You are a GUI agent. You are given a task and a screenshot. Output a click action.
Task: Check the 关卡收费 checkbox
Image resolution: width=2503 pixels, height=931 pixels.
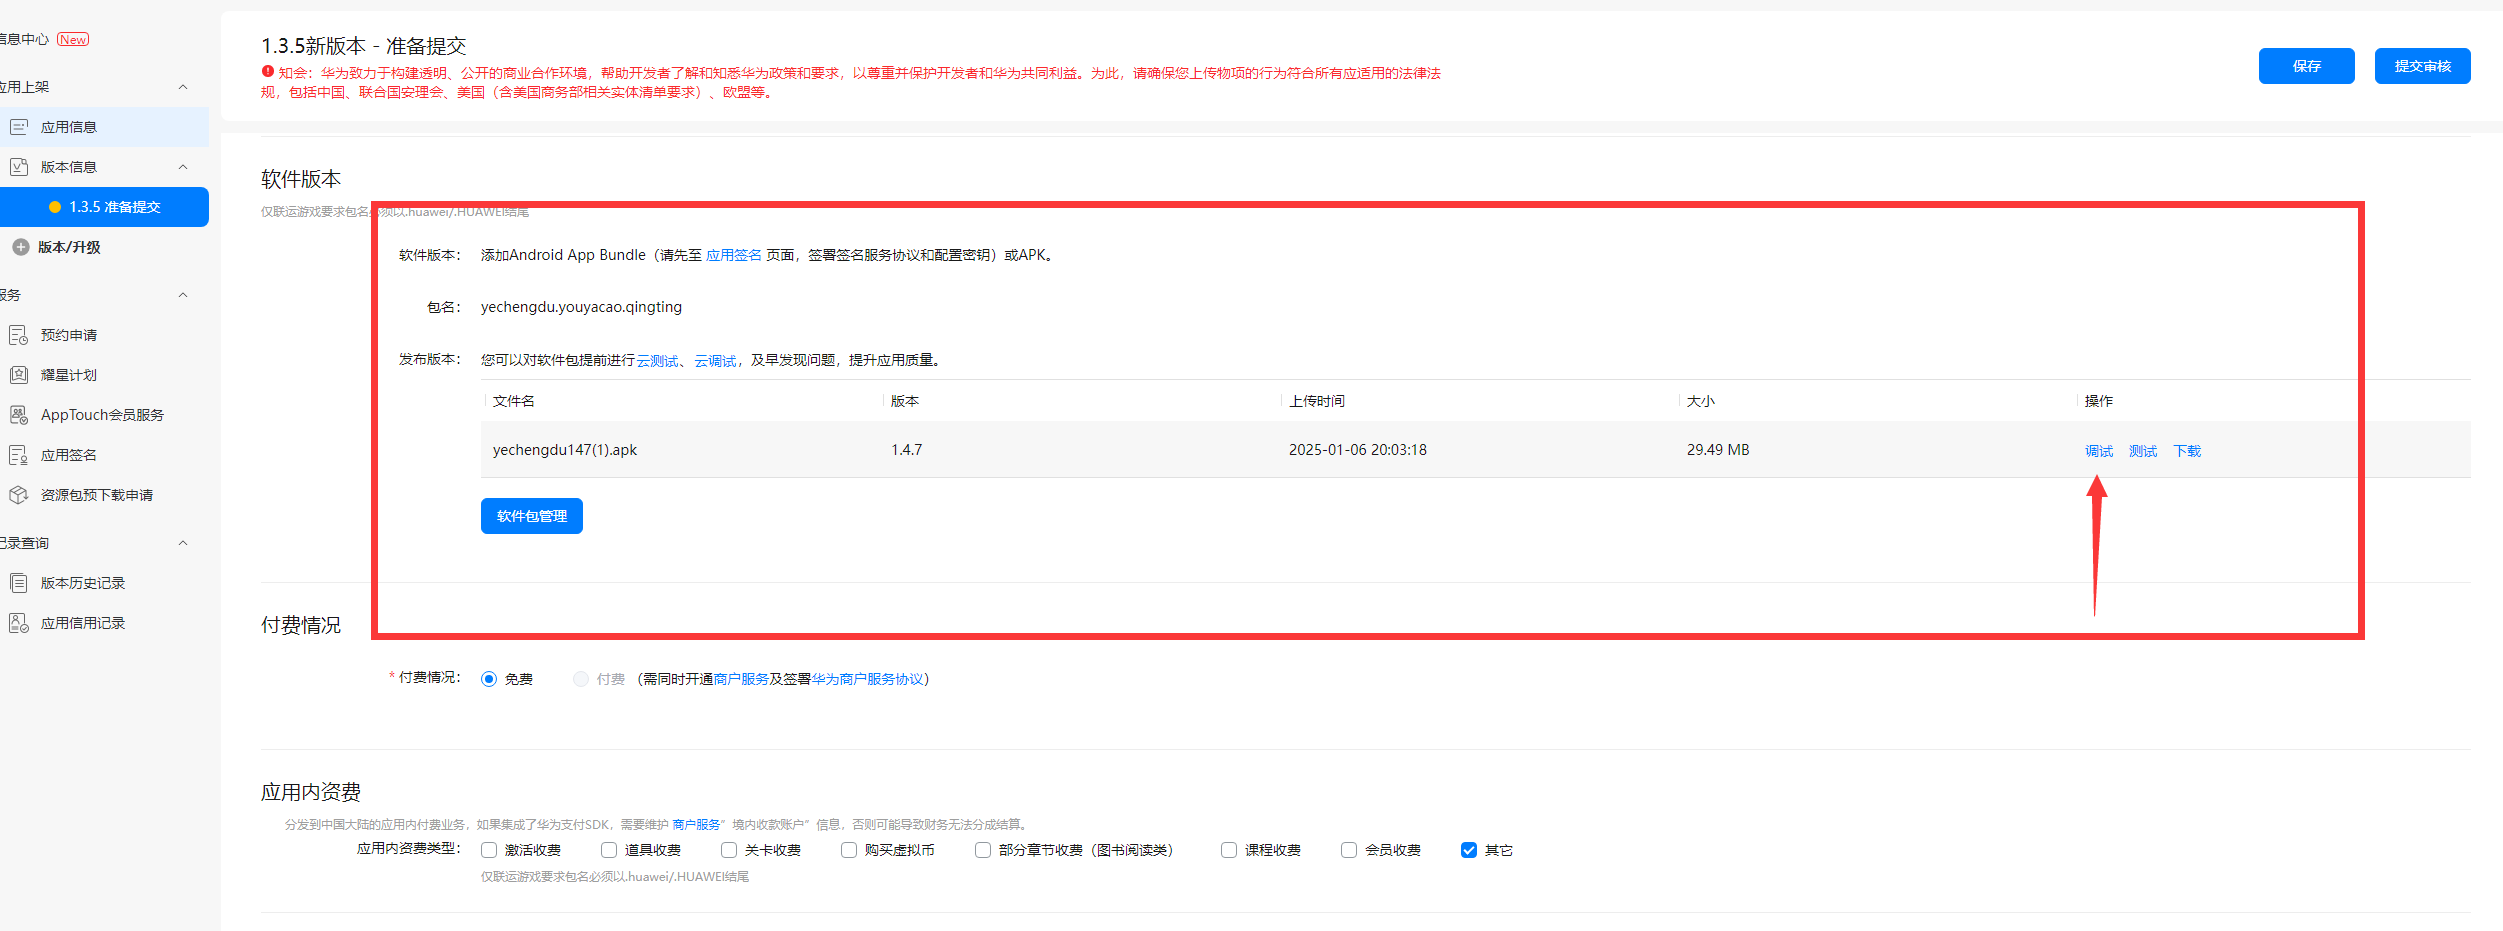pos(729,850)
